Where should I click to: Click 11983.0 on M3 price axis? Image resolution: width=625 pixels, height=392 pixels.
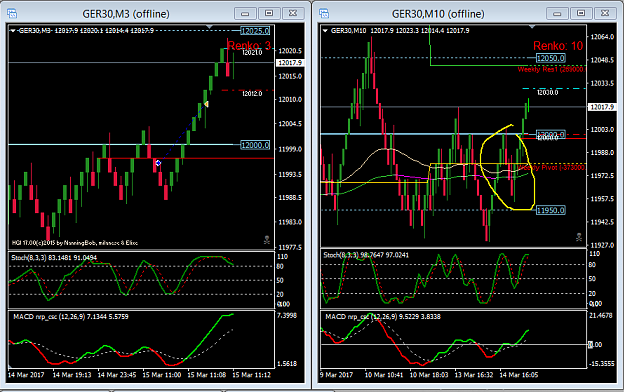pos(290,222)
